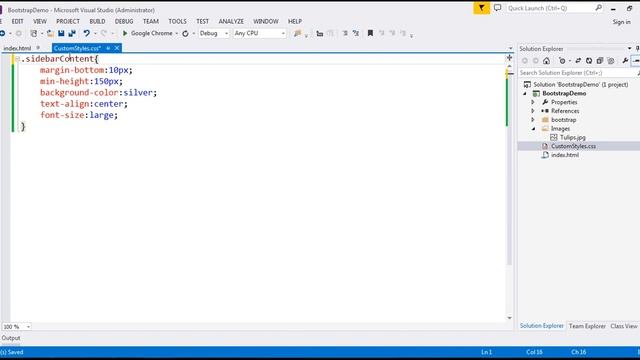This screenshot has height=360, width=640.
Task: Open Properties wrench icon in Solution Explorer toolbar
Action: click(x=625, y=61)
